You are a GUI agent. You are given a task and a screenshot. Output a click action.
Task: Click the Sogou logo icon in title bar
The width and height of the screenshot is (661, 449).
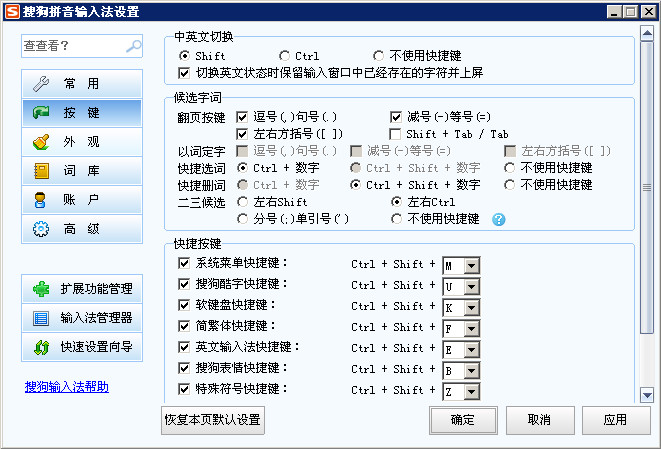(x=12, y=11)
